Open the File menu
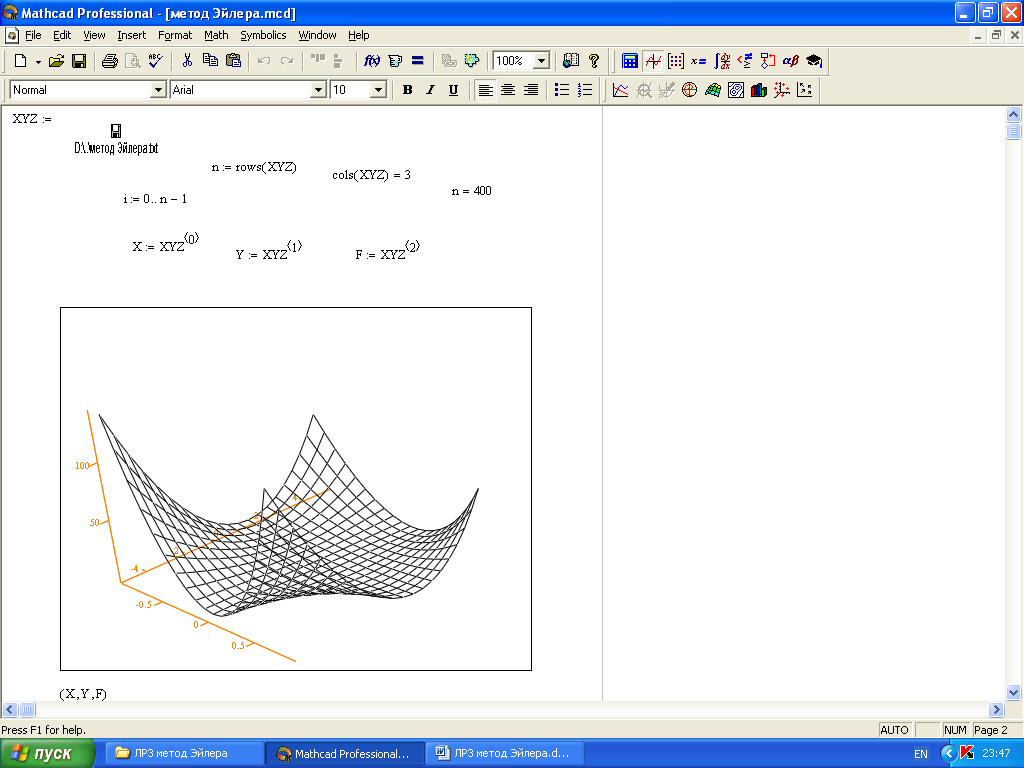The image size is (1024, 768). pos(33,35)
